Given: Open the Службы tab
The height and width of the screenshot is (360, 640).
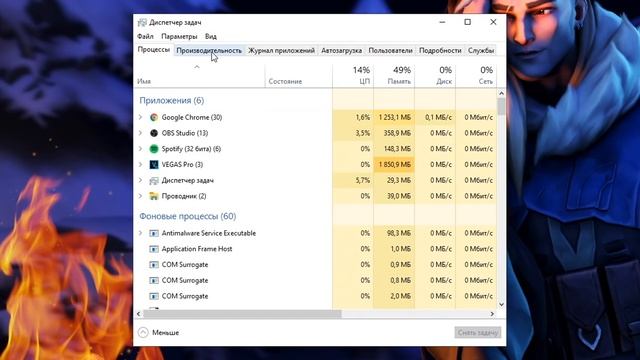Looking at the screenshot, I should tap(481, 51).
